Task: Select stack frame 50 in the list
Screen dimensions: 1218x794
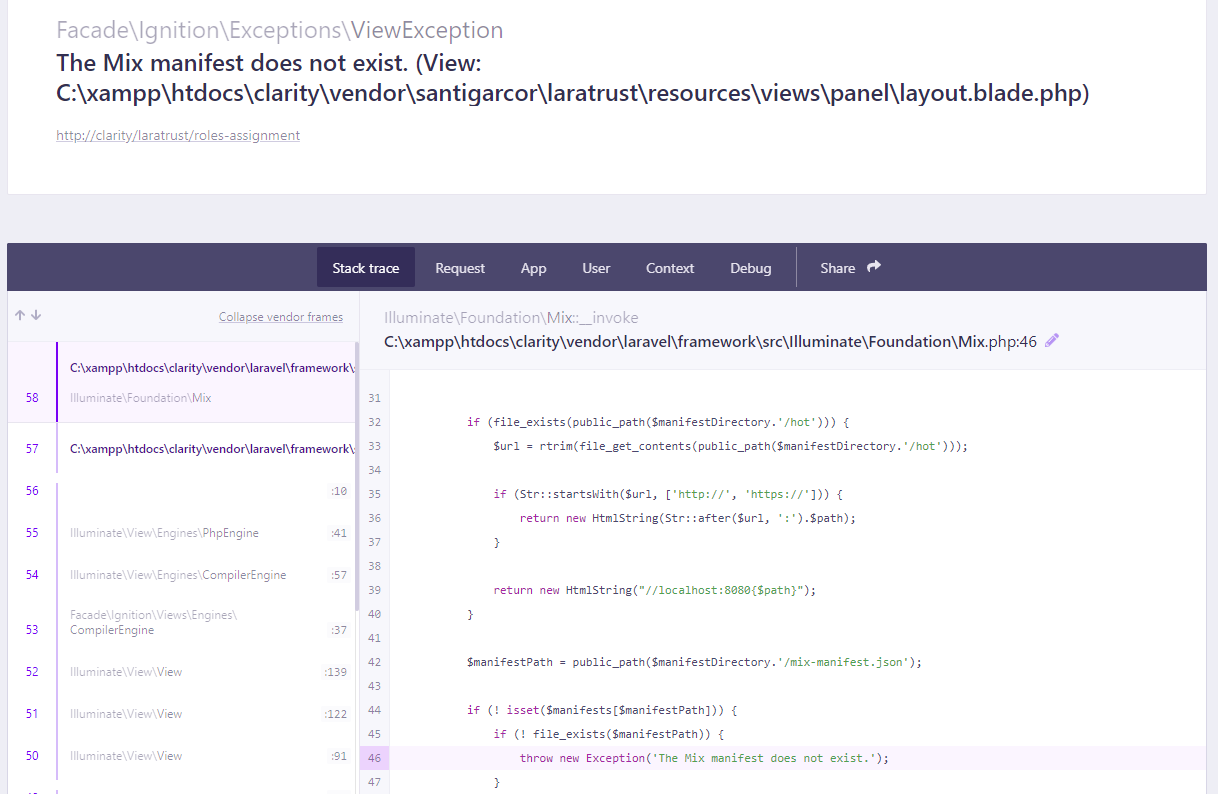Action: click(180, 755)
